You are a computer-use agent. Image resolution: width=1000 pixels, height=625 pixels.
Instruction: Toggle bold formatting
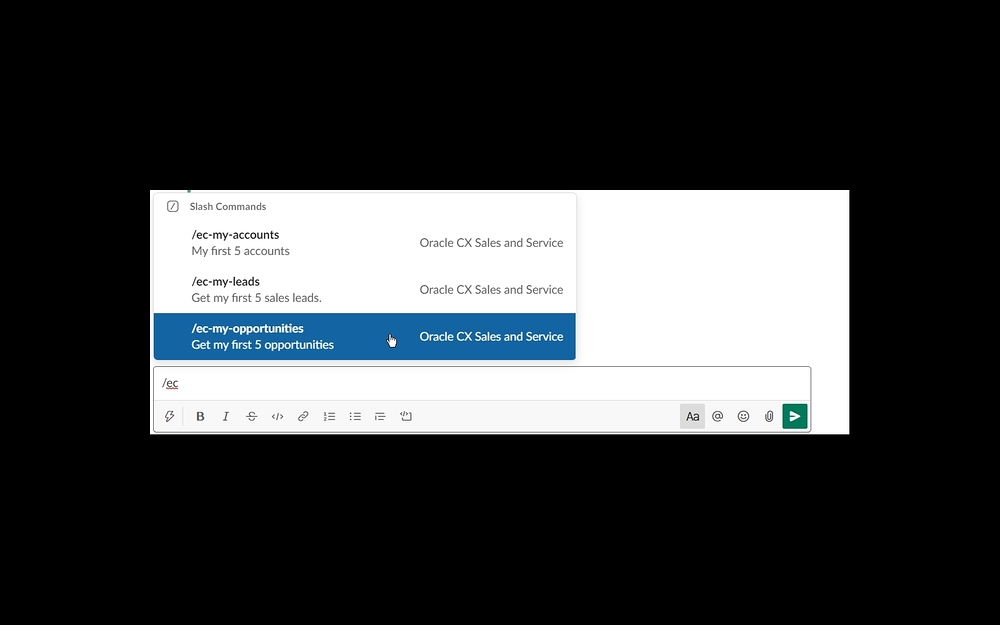pyautogui.click(x=200, y=416)
